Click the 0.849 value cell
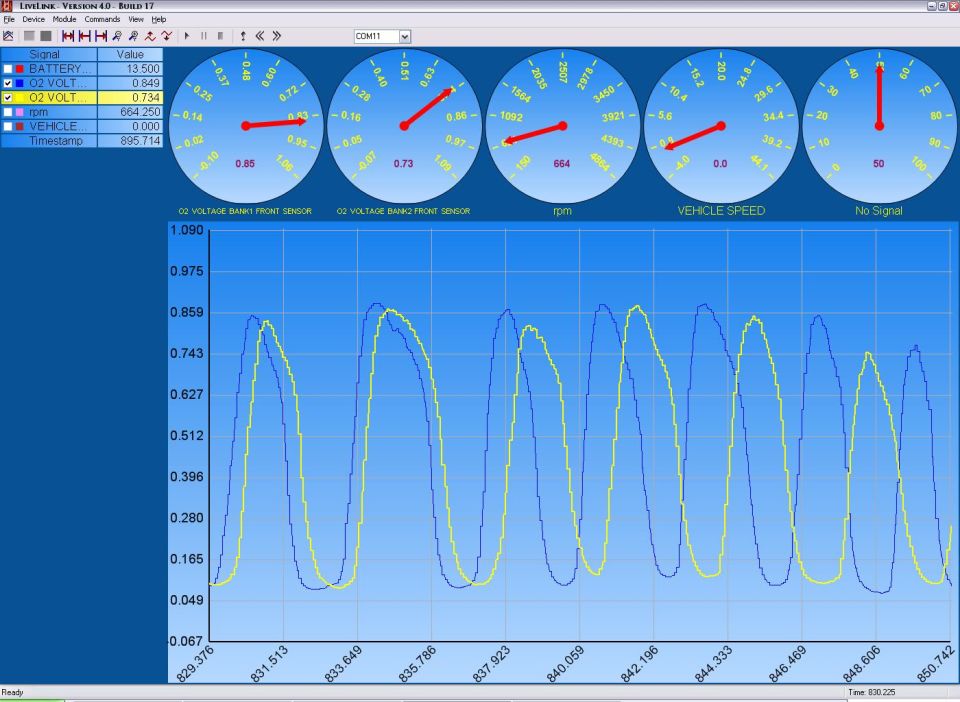 click(130, 83)
